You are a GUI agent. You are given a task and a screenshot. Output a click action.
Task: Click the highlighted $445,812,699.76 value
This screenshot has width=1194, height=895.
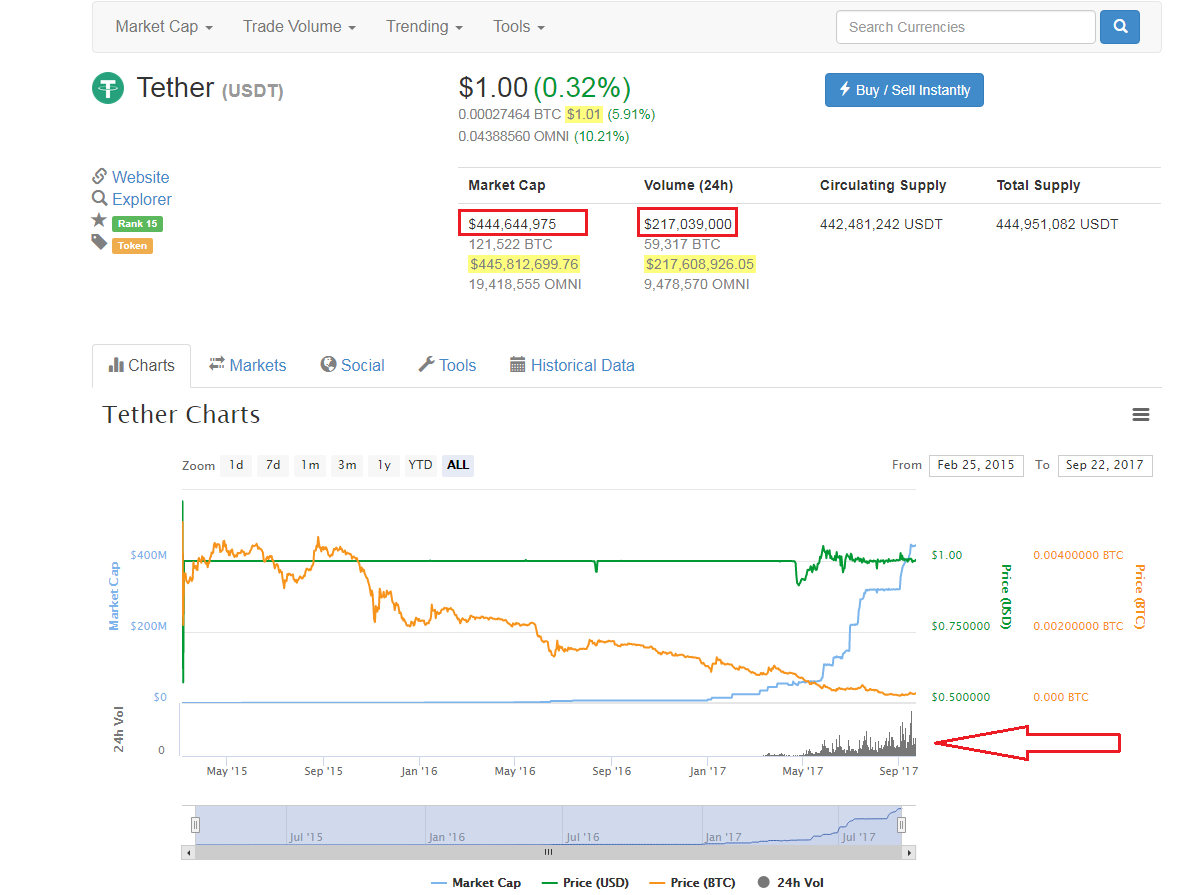(x=524, y=264)
